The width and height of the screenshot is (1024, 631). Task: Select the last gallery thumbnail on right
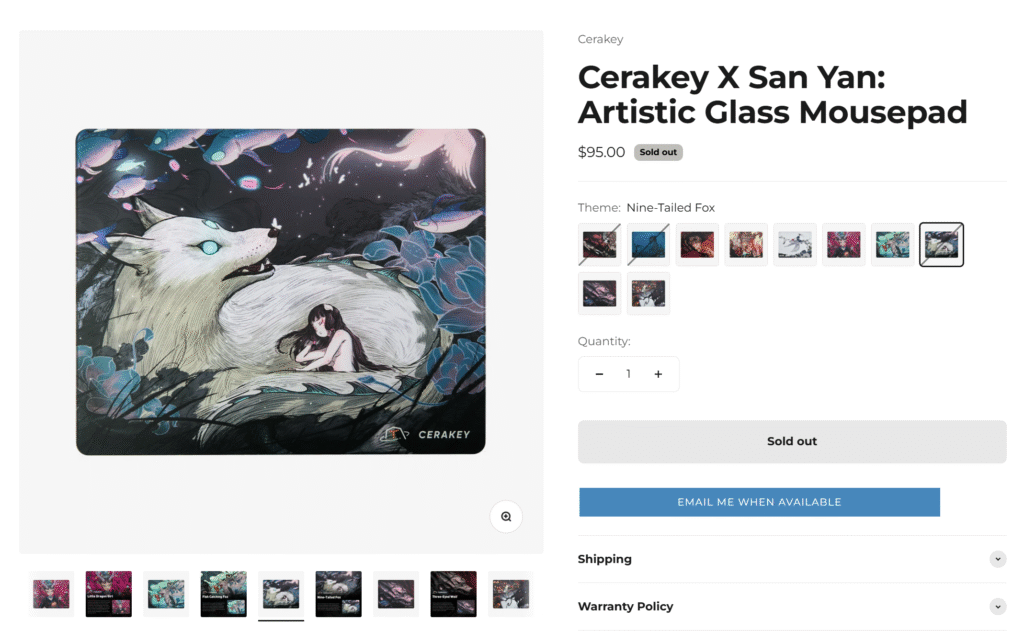click(511, 594)
